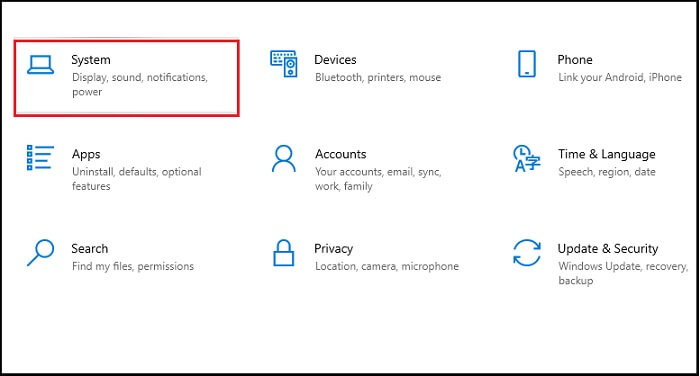Open the Privacy settings title
This screenshot has width=700, height=376.
(x=333, y=249)
